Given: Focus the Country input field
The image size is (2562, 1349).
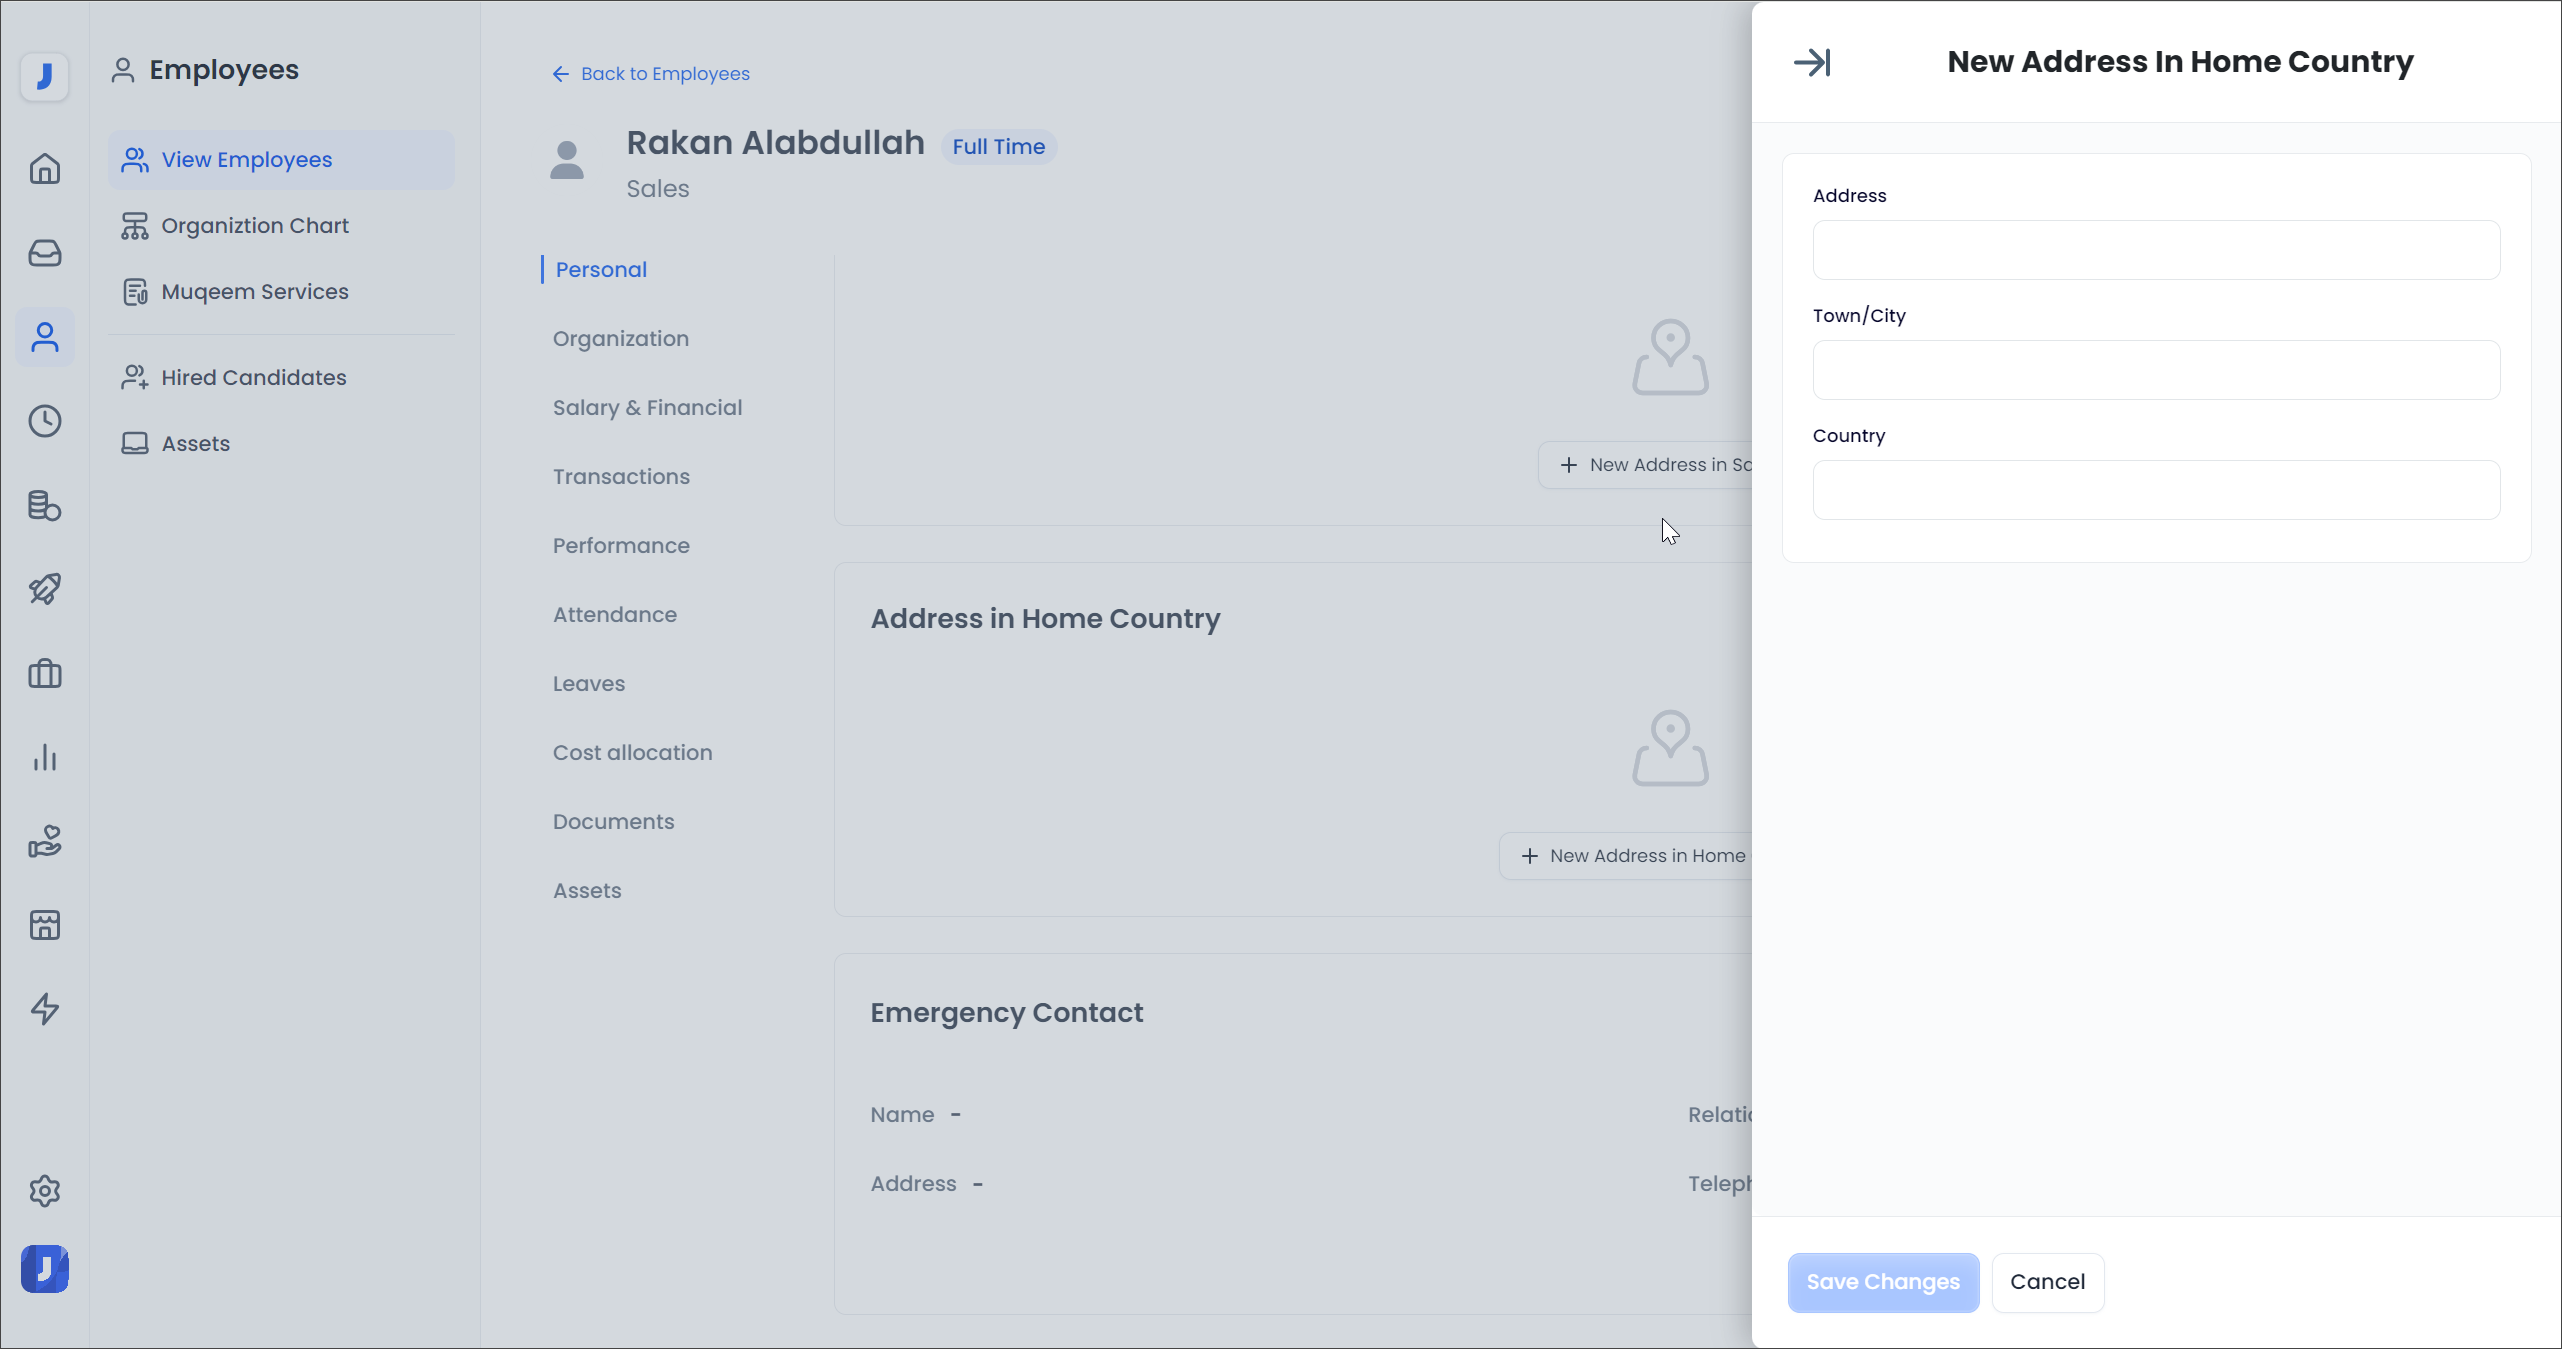Looking at the screenshot, I should 2156,490.
